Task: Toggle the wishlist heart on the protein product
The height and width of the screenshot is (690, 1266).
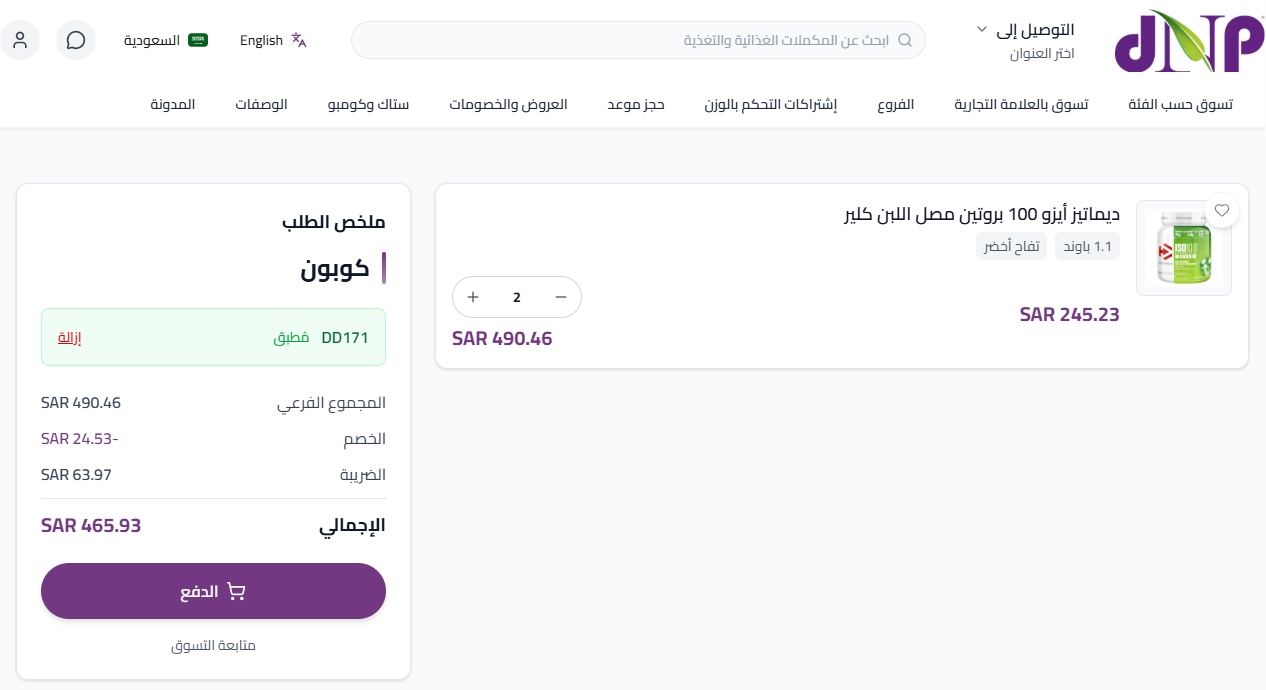Action: click(1222, 210)
